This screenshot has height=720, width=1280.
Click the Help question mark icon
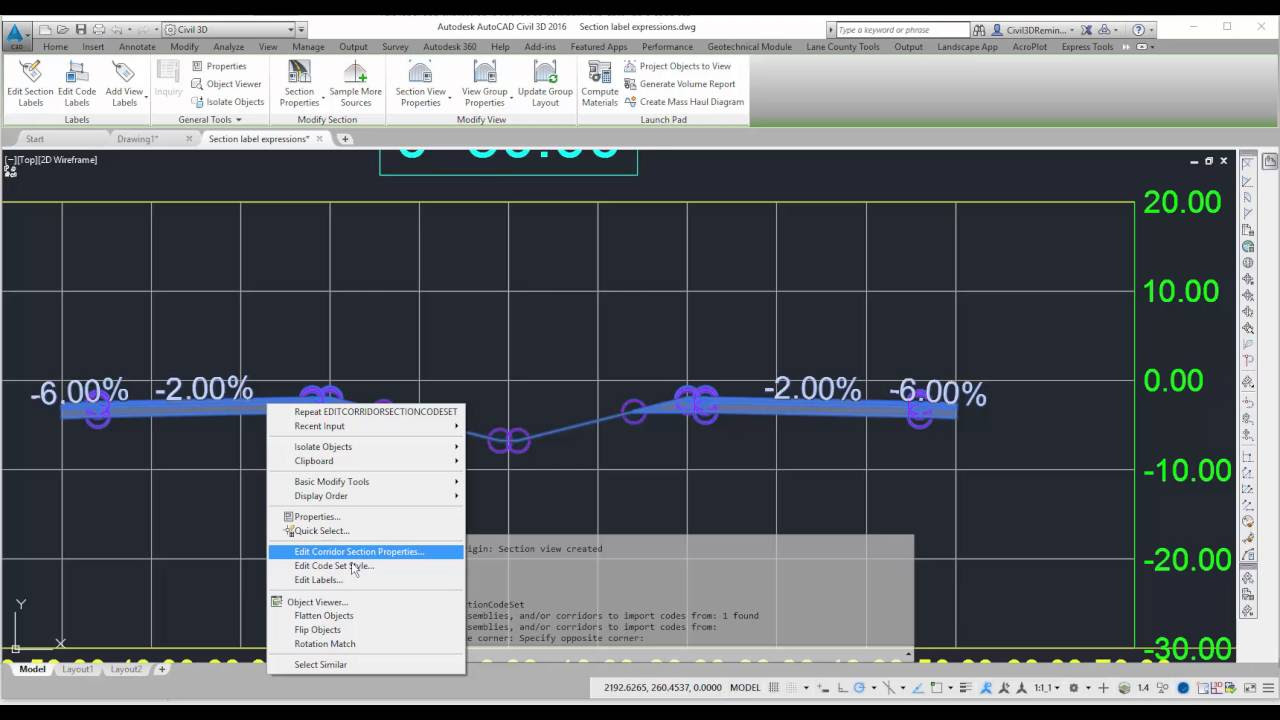1138,29
